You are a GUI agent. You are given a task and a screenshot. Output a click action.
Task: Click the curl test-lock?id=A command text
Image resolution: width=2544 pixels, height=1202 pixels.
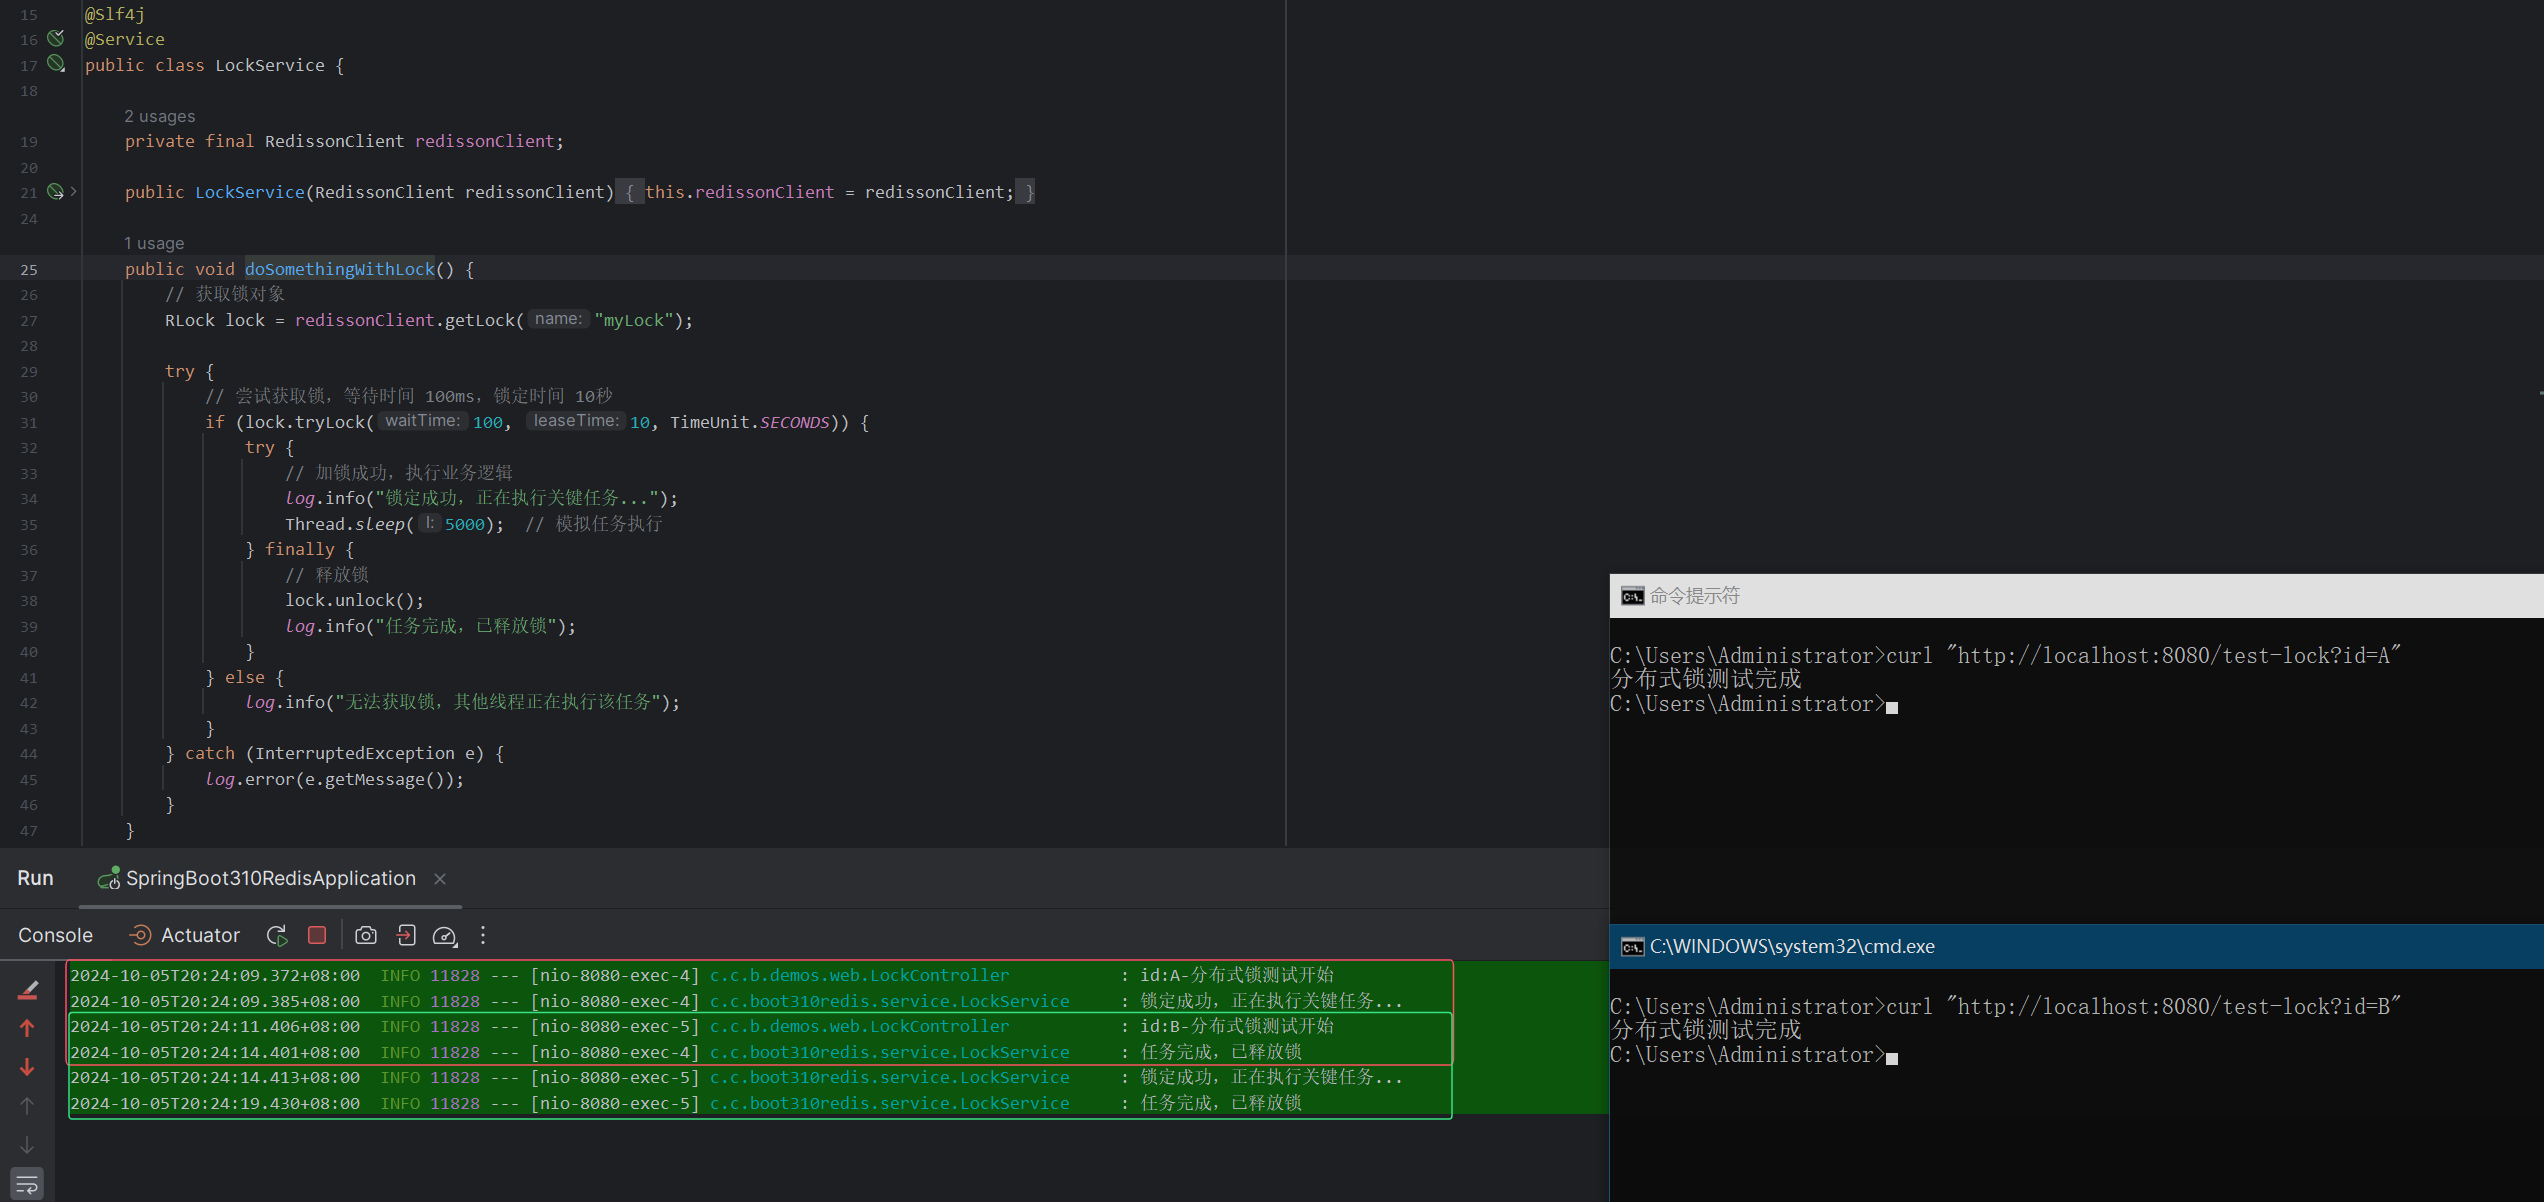2143,656
